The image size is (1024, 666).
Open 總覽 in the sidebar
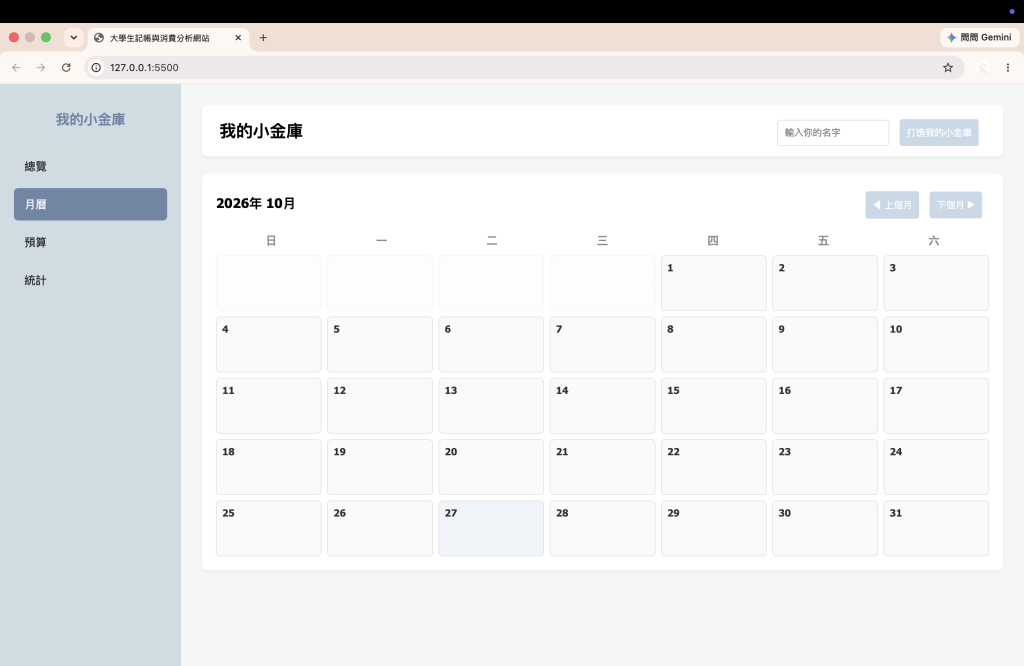(x=90, y=166)
